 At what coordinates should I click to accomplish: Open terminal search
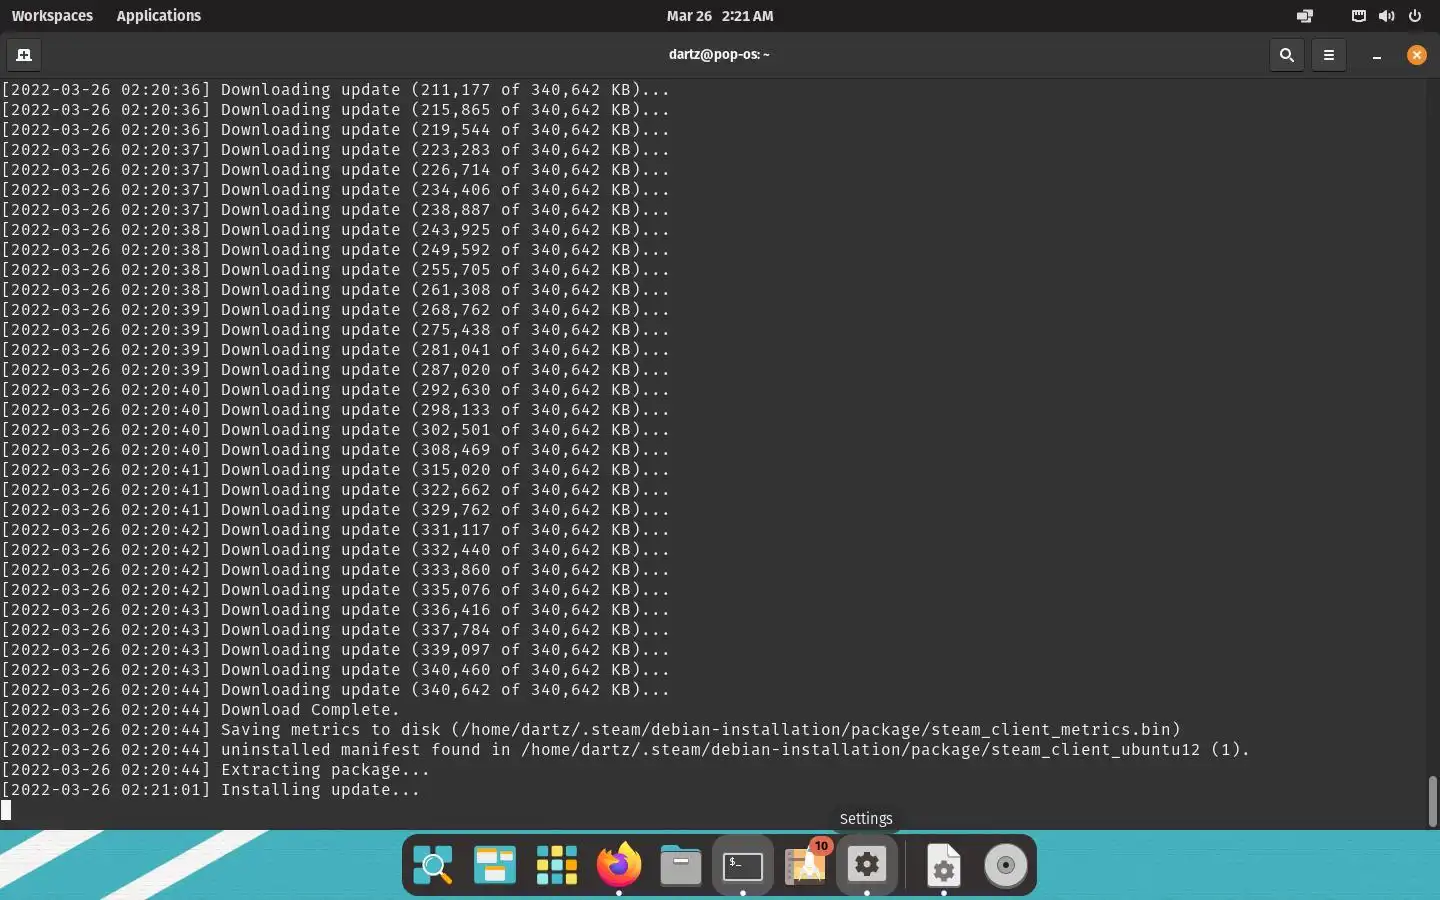point(1287,55)
